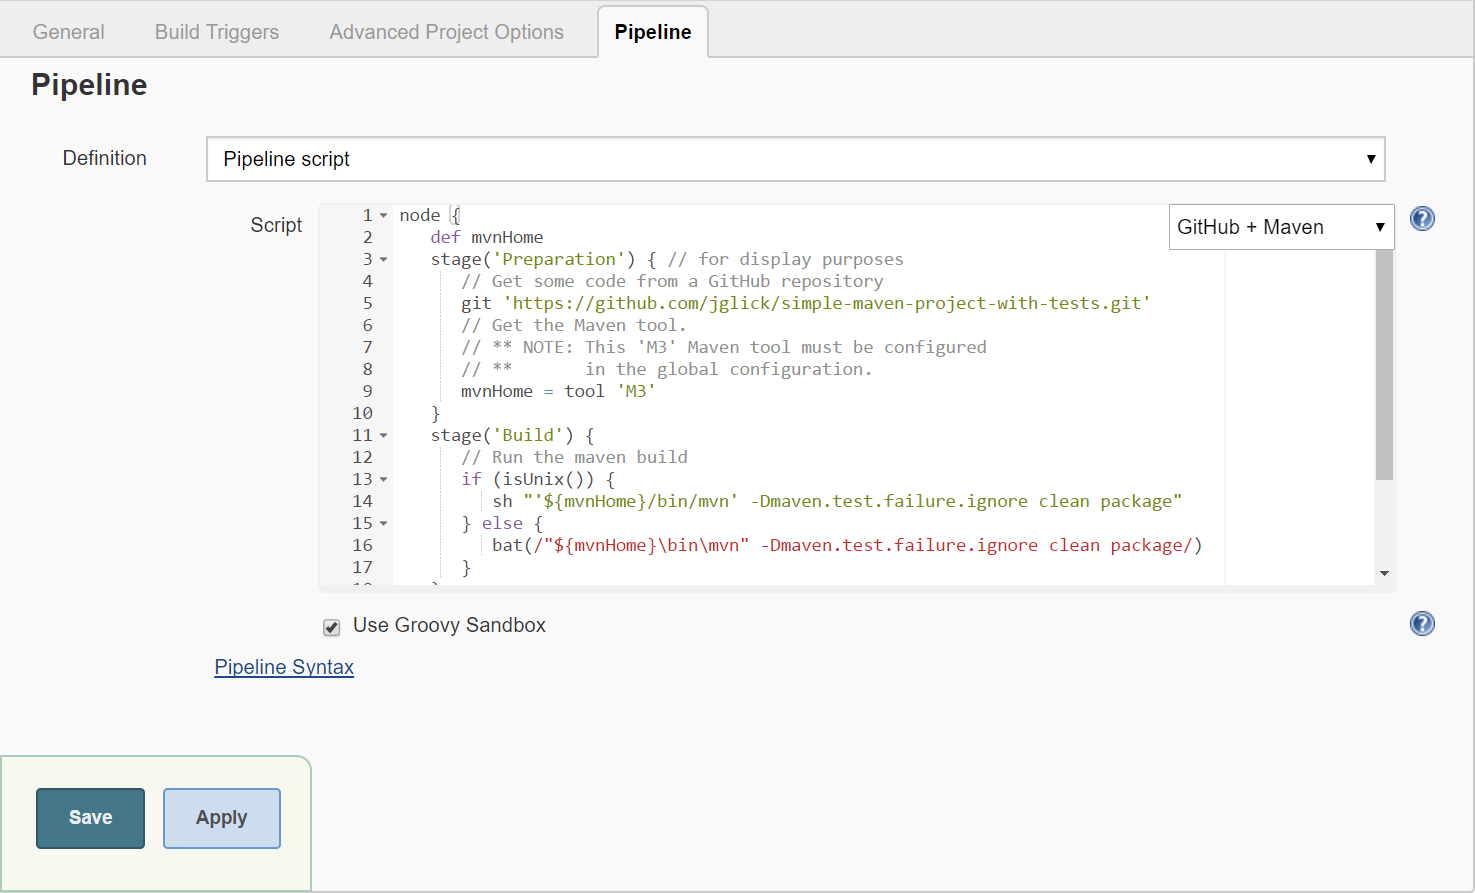Collapse the isUnix if-block fold at line 13

click(x=383, y=480)
